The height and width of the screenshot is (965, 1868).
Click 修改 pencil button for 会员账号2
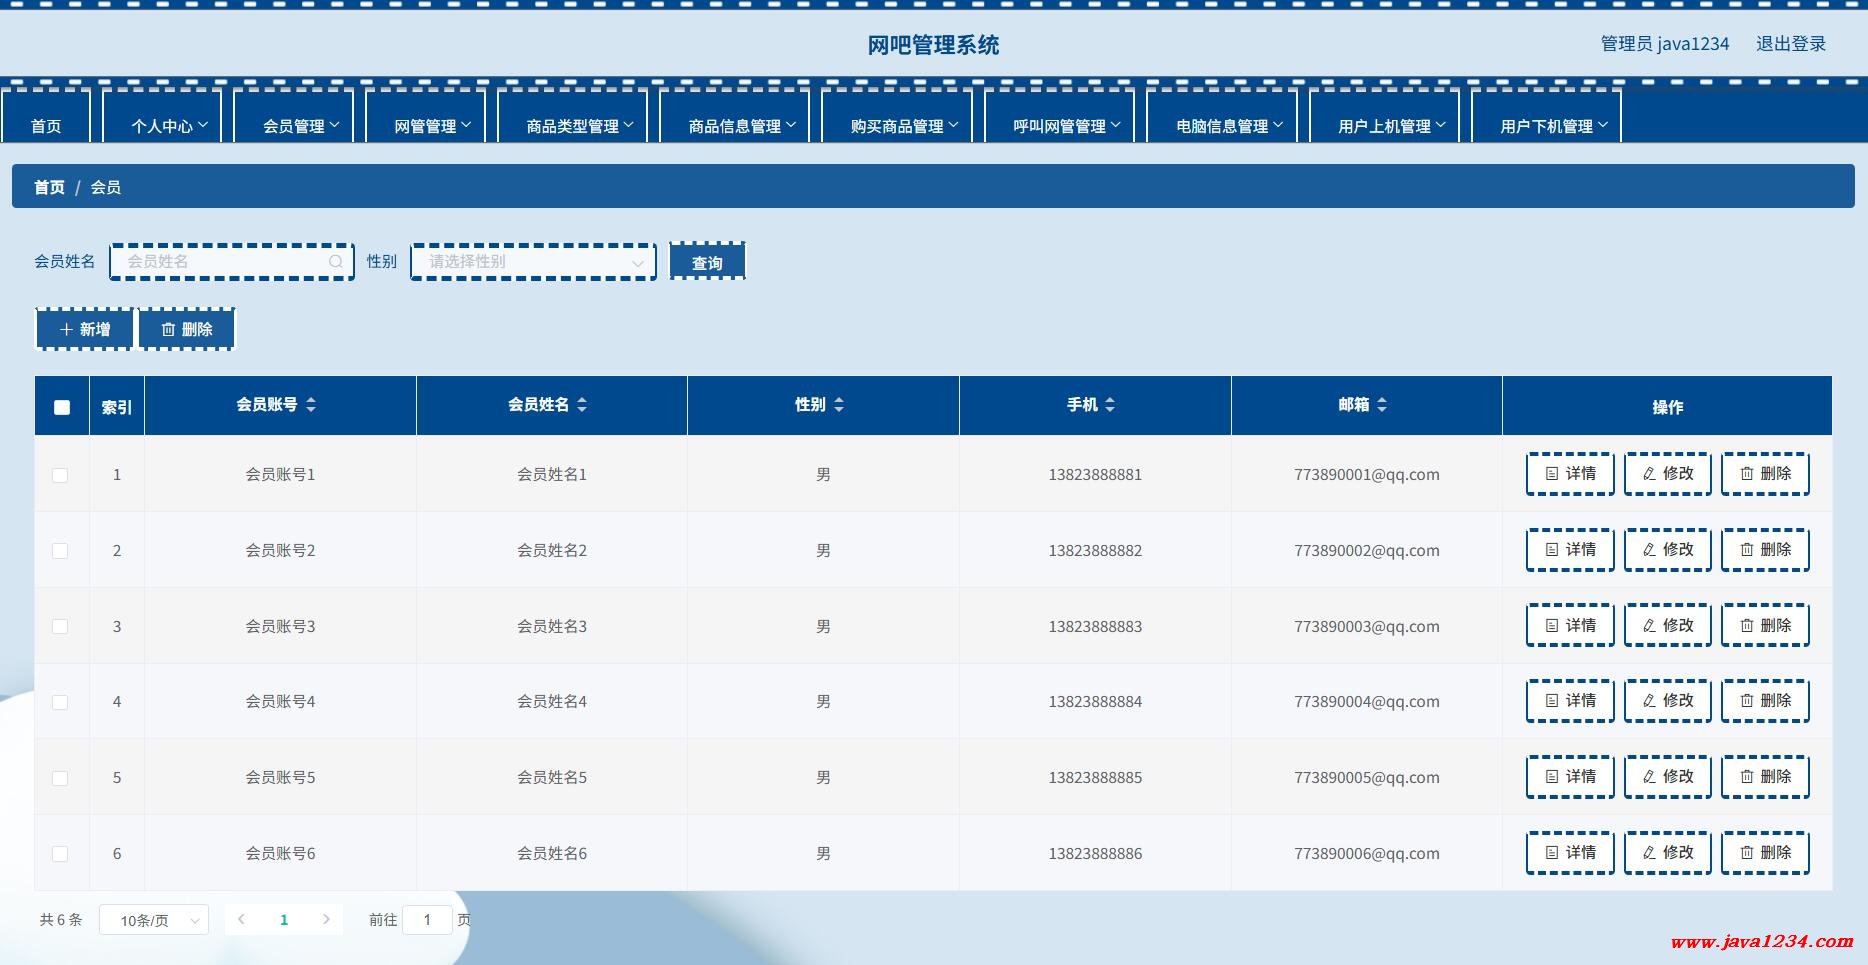(x=1667, y=550)
